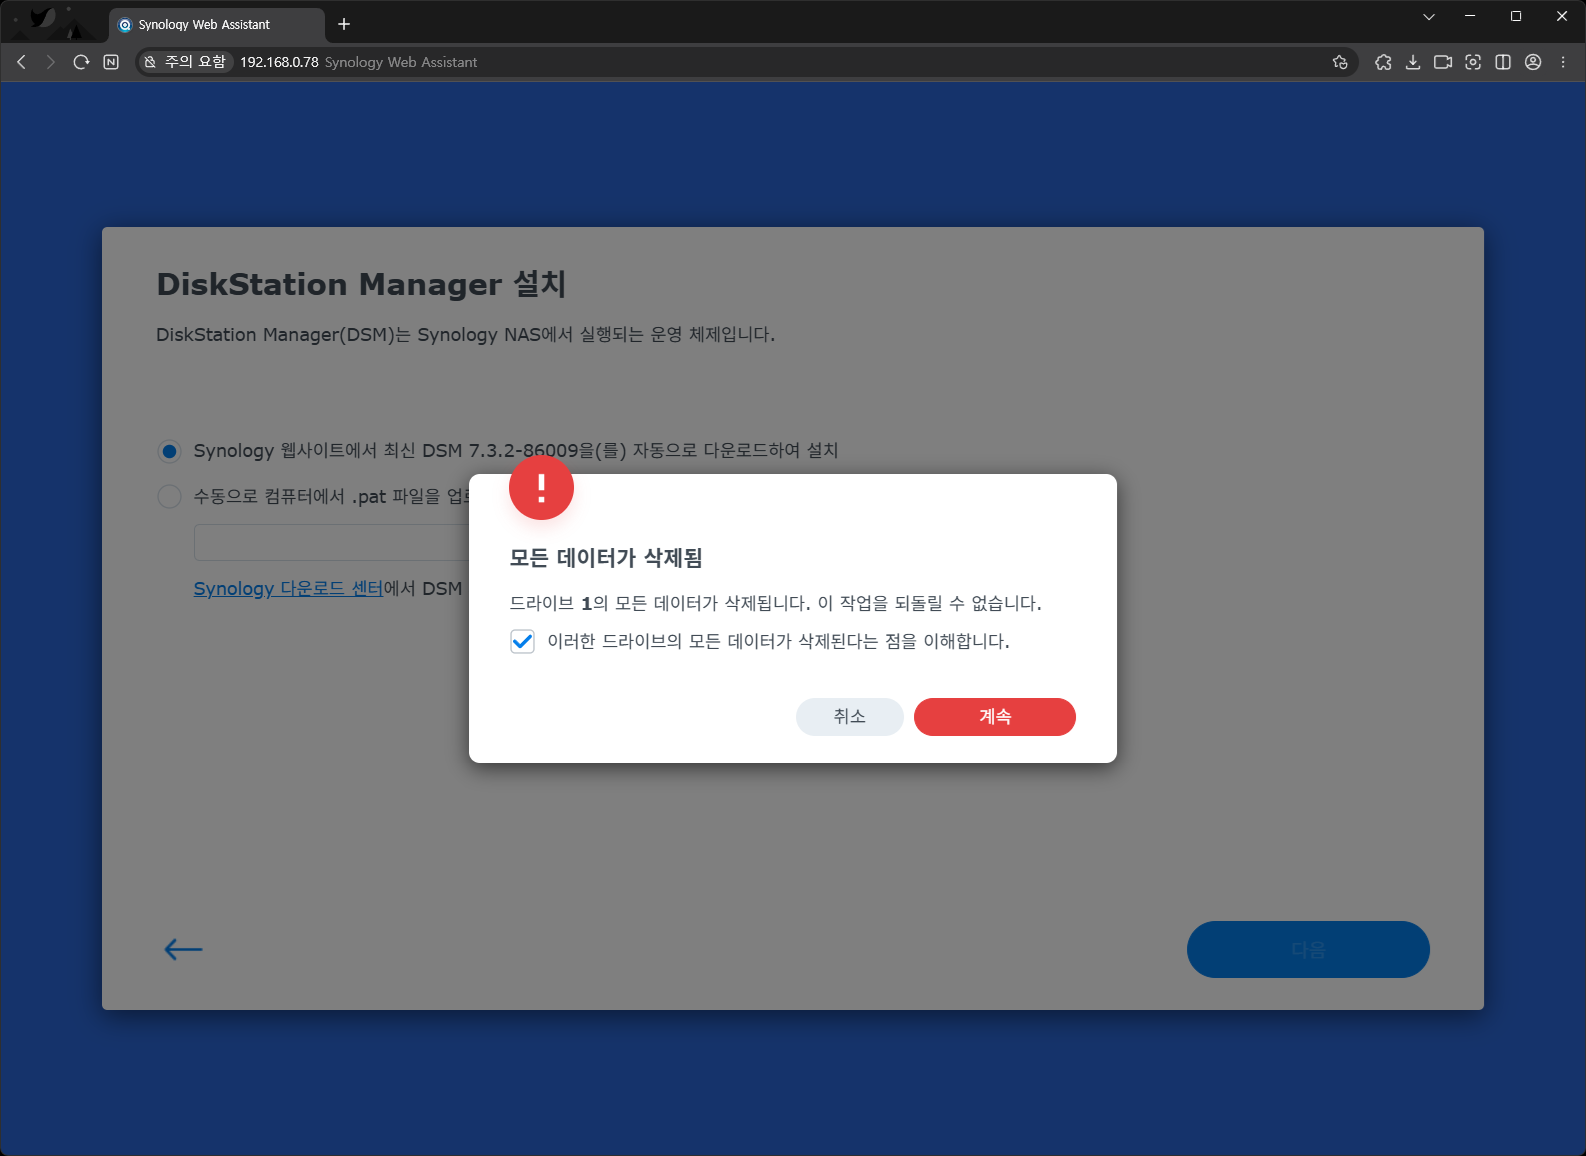Toggle the browser side panel icon
This screenshot has width=1586, height=1156.
pyautogui.click(x=1503, y=62)
